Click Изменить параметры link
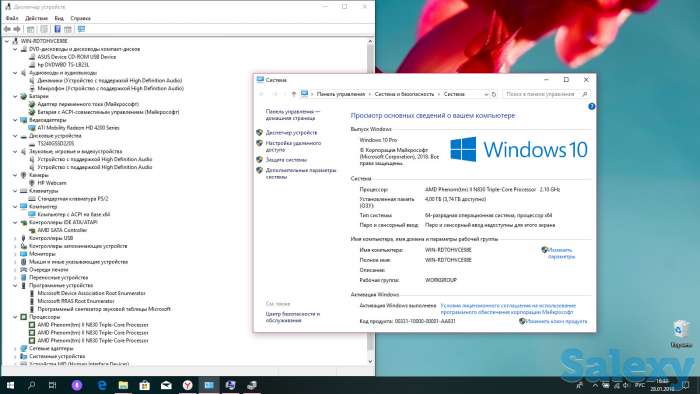 point(561,253)
